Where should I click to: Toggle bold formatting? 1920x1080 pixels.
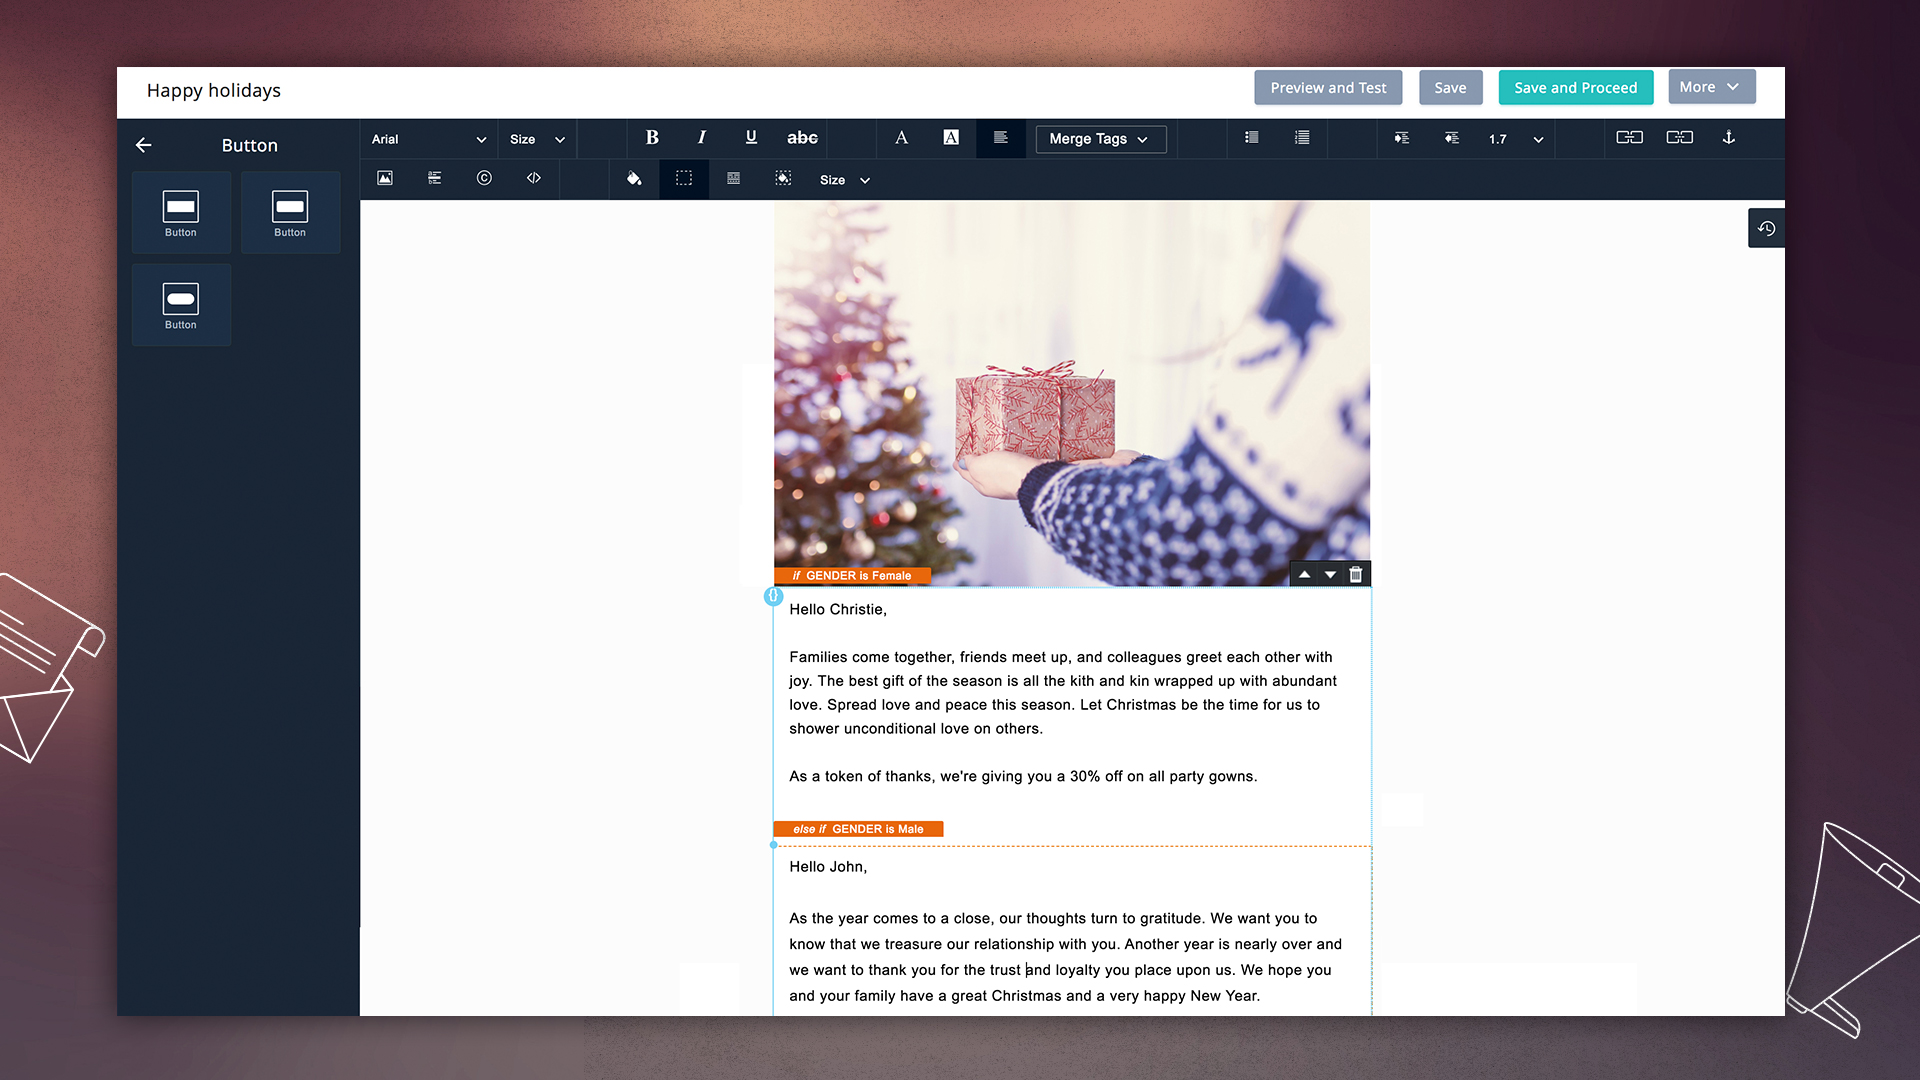pyautogui.click(x=652, y=138)
